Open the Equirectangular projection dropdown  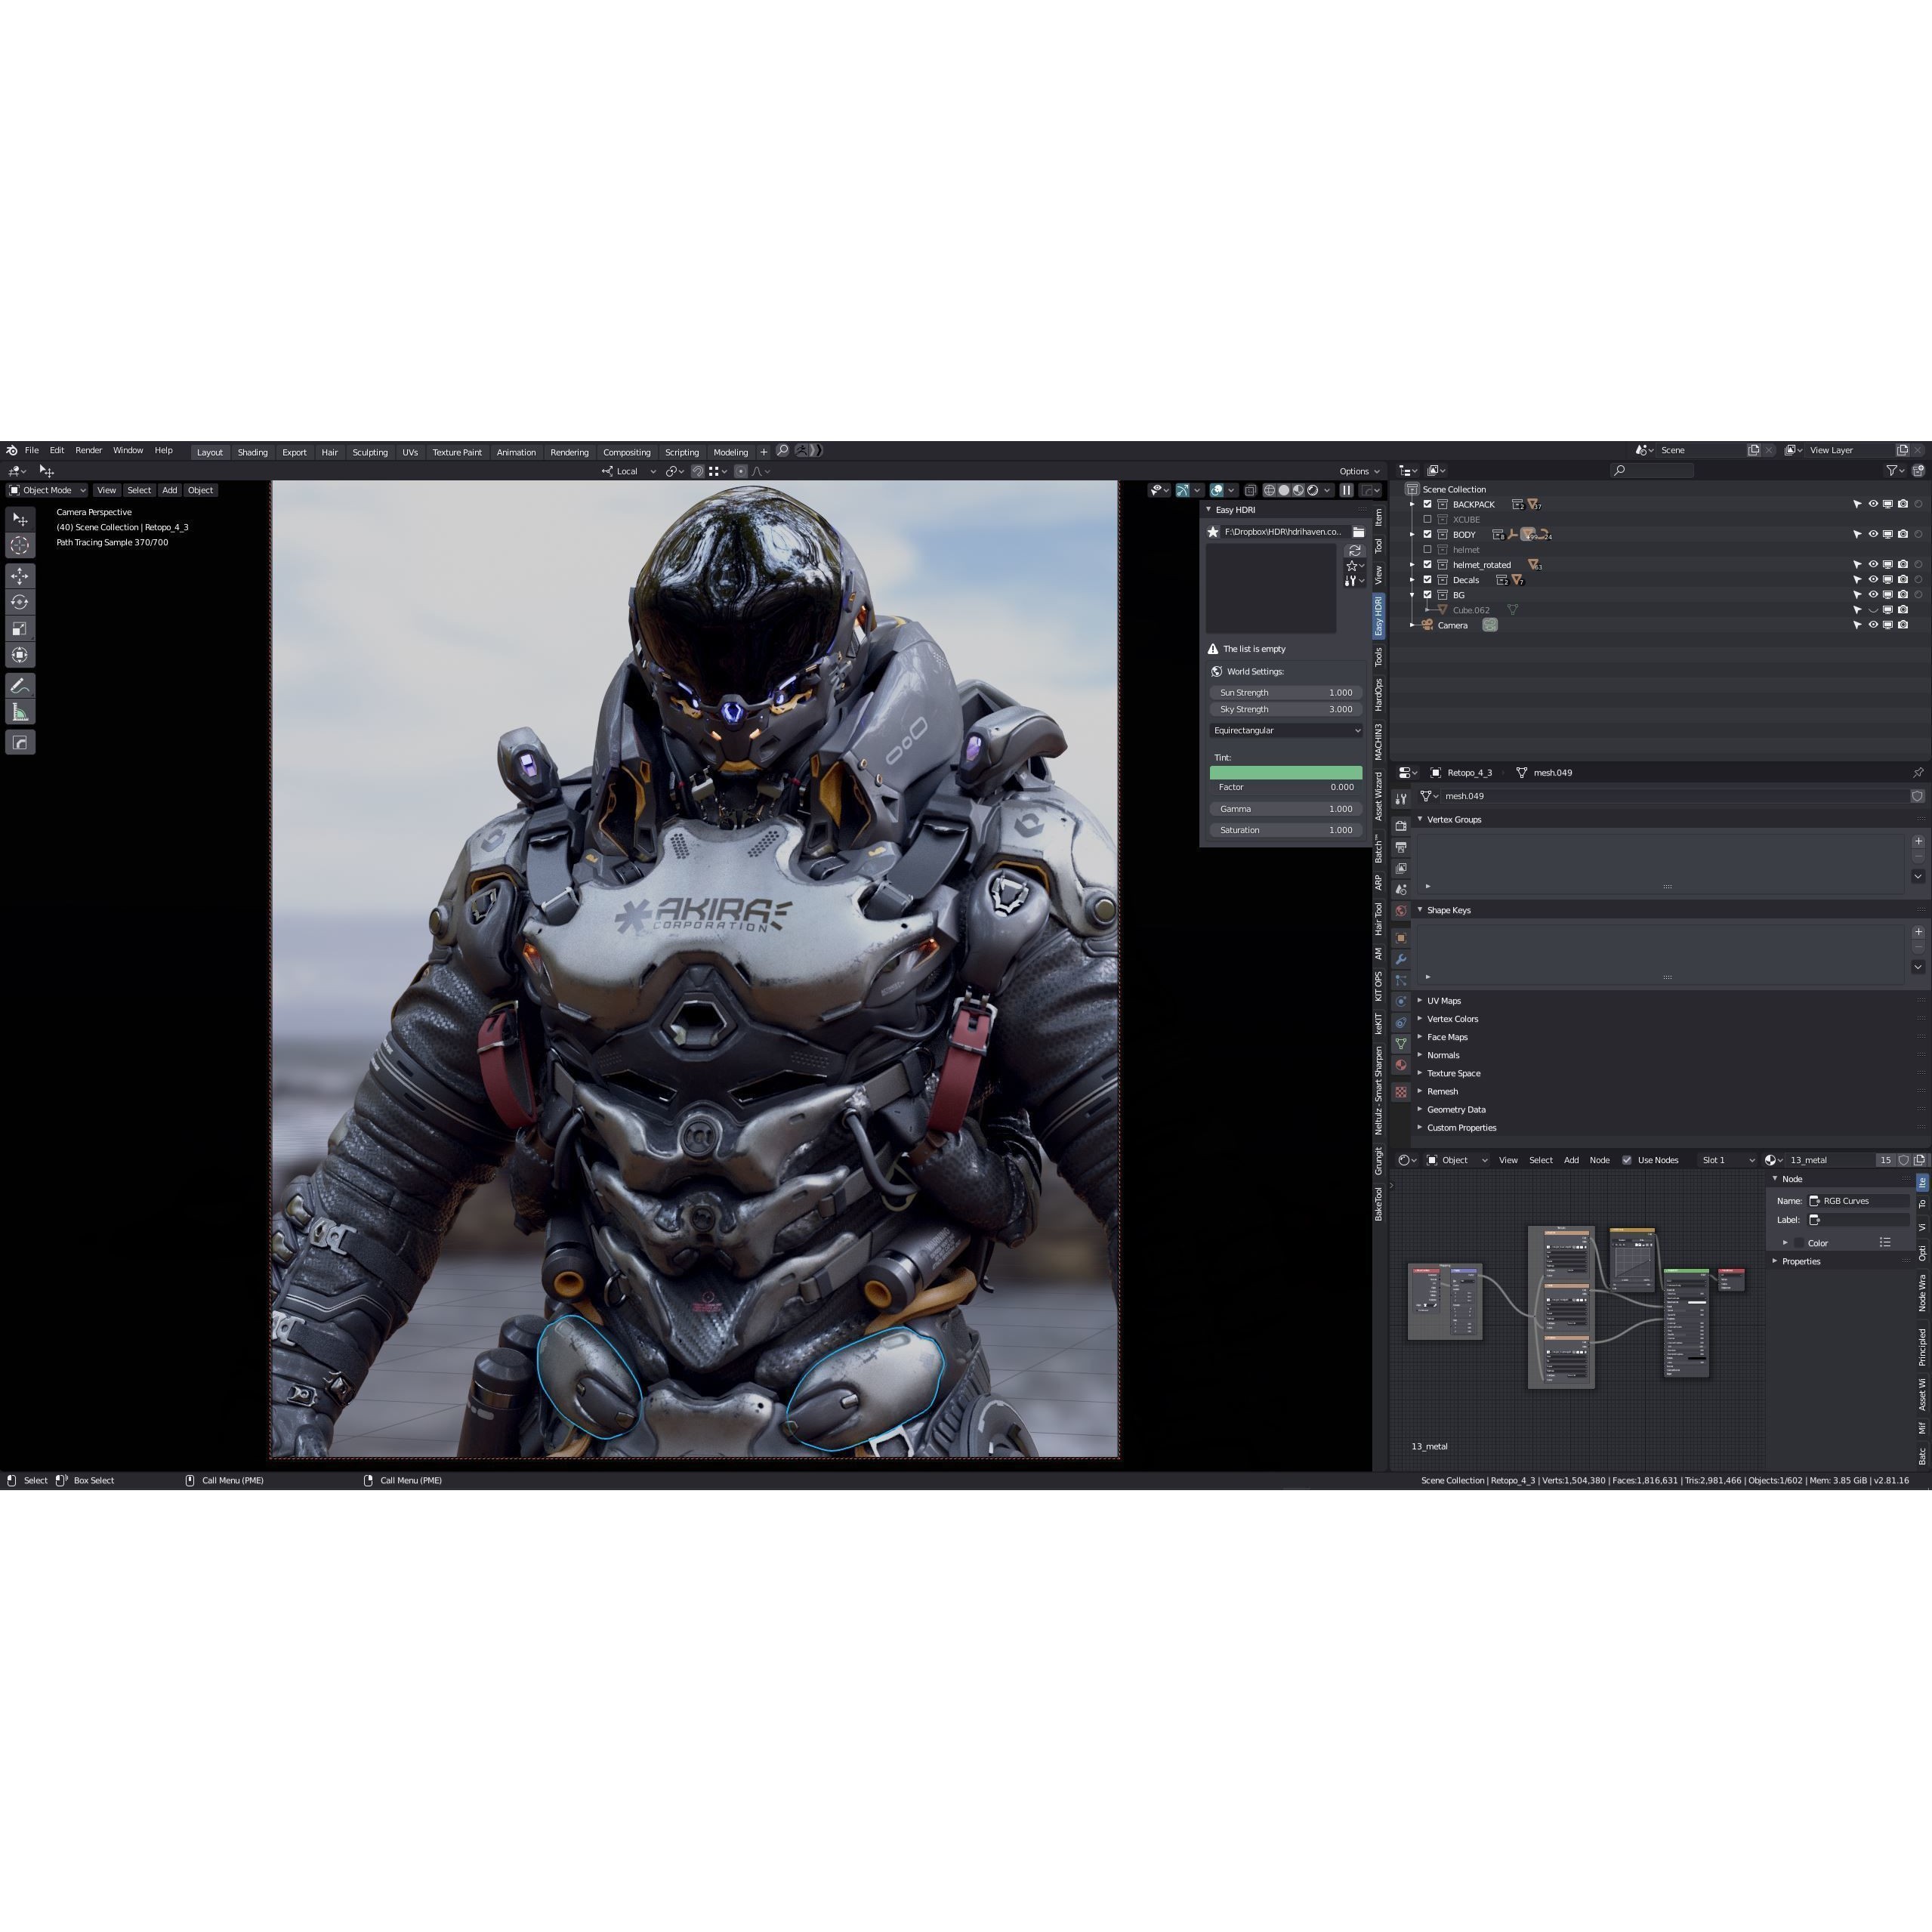point(1286,730)
